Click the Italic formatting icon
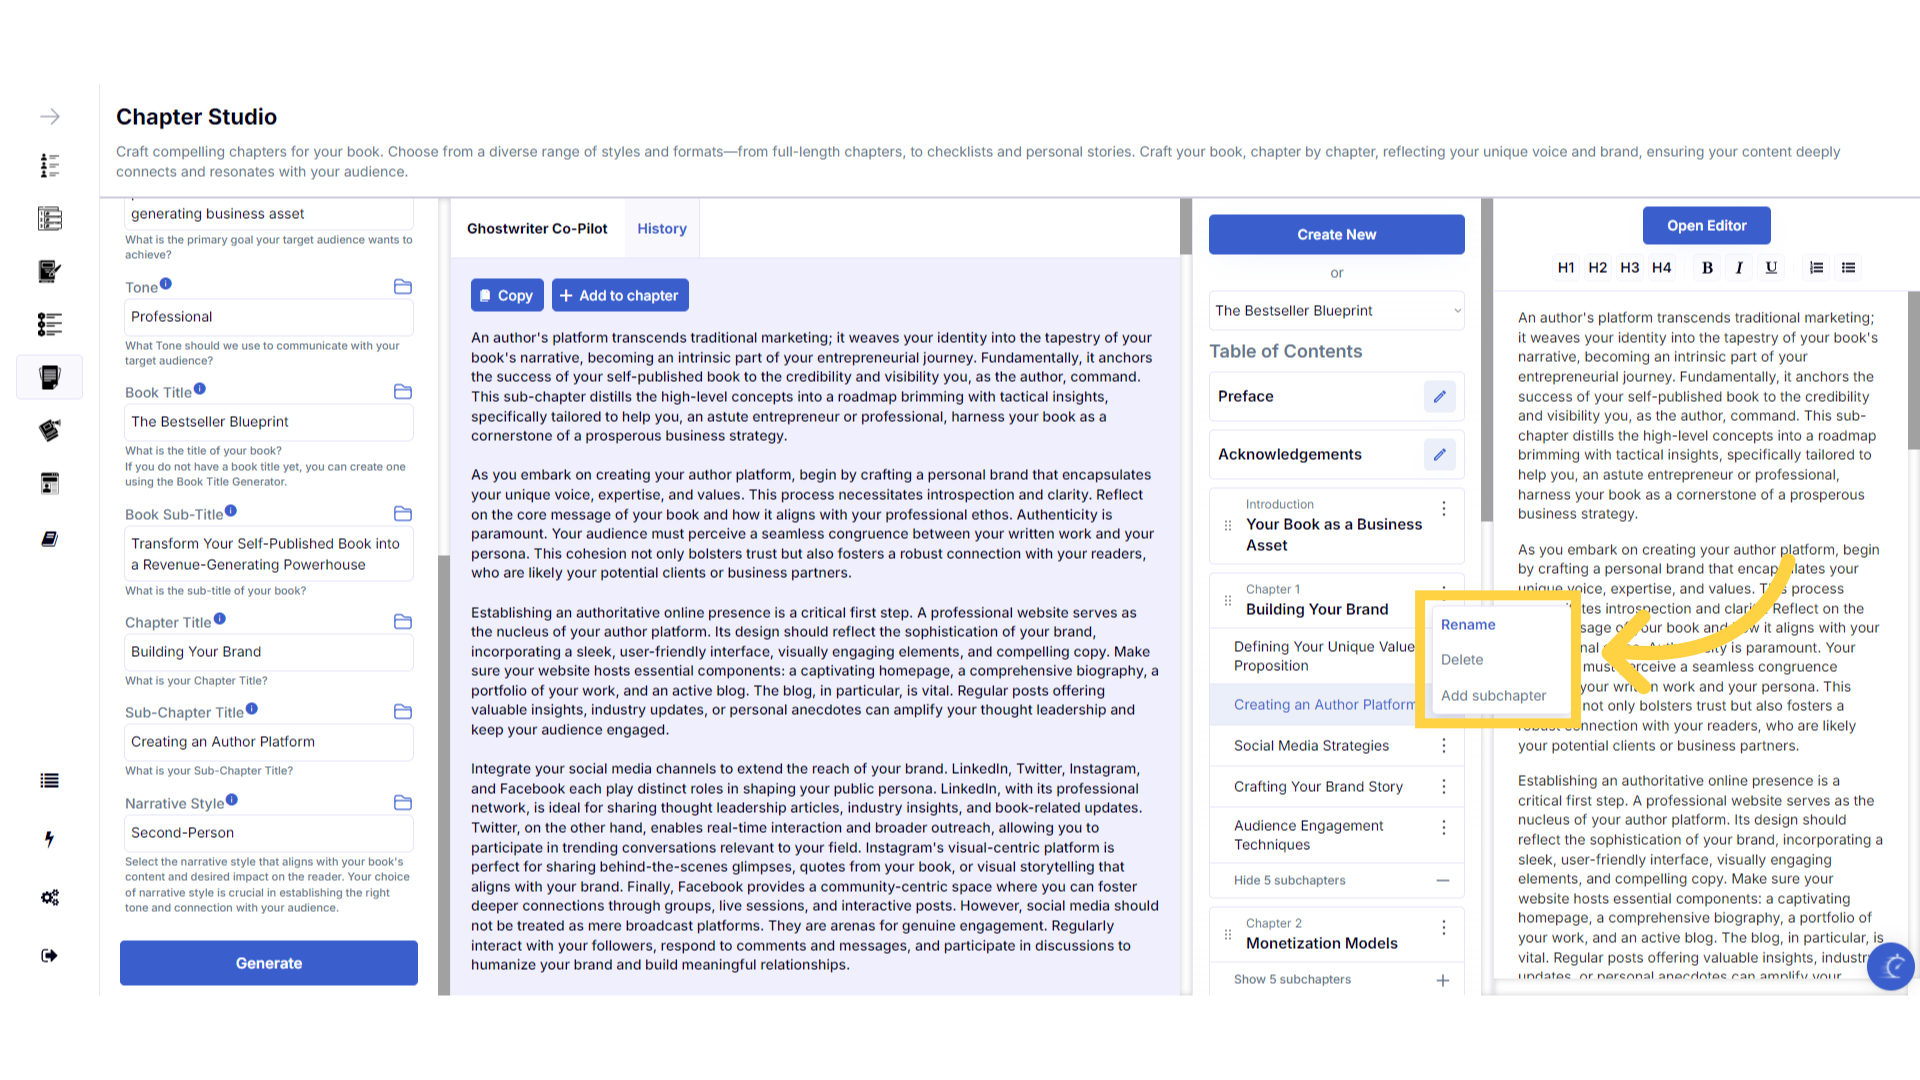This screenshot has height=1080, width=1920. tap(1739, 268)
